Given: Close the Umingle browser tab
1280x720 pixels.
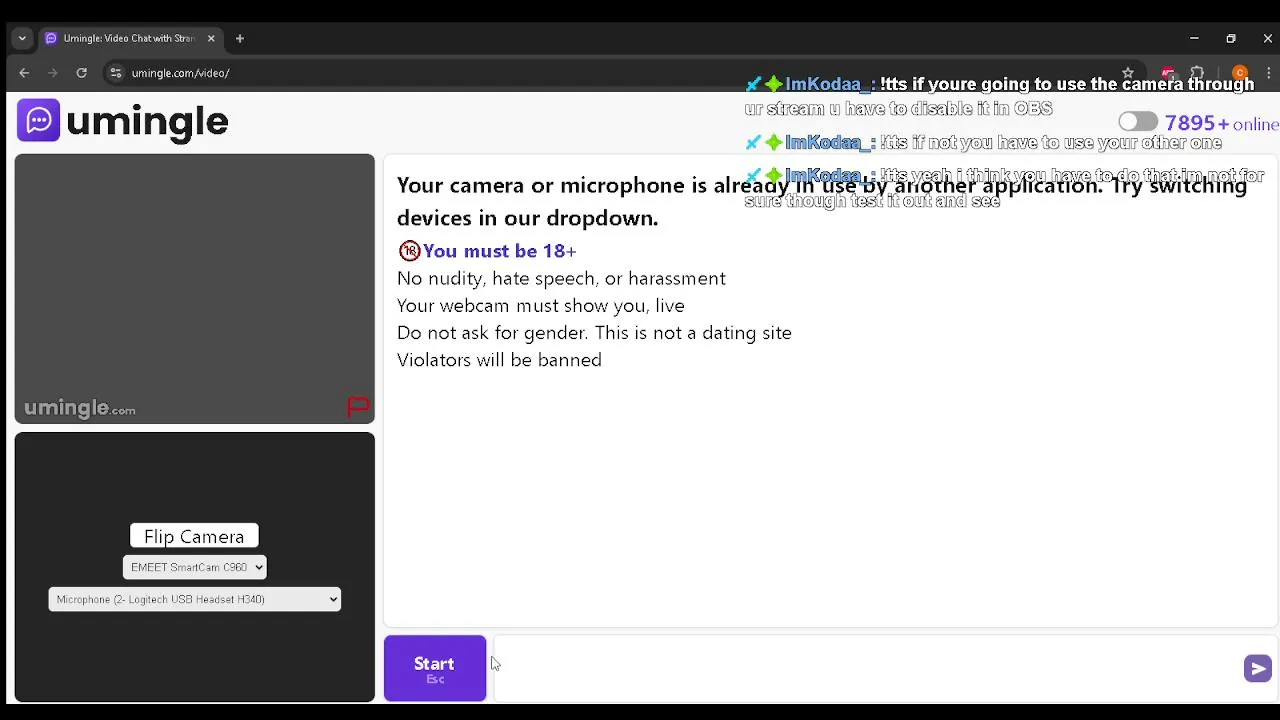Looking at the screenshot, I should [211, 38].
